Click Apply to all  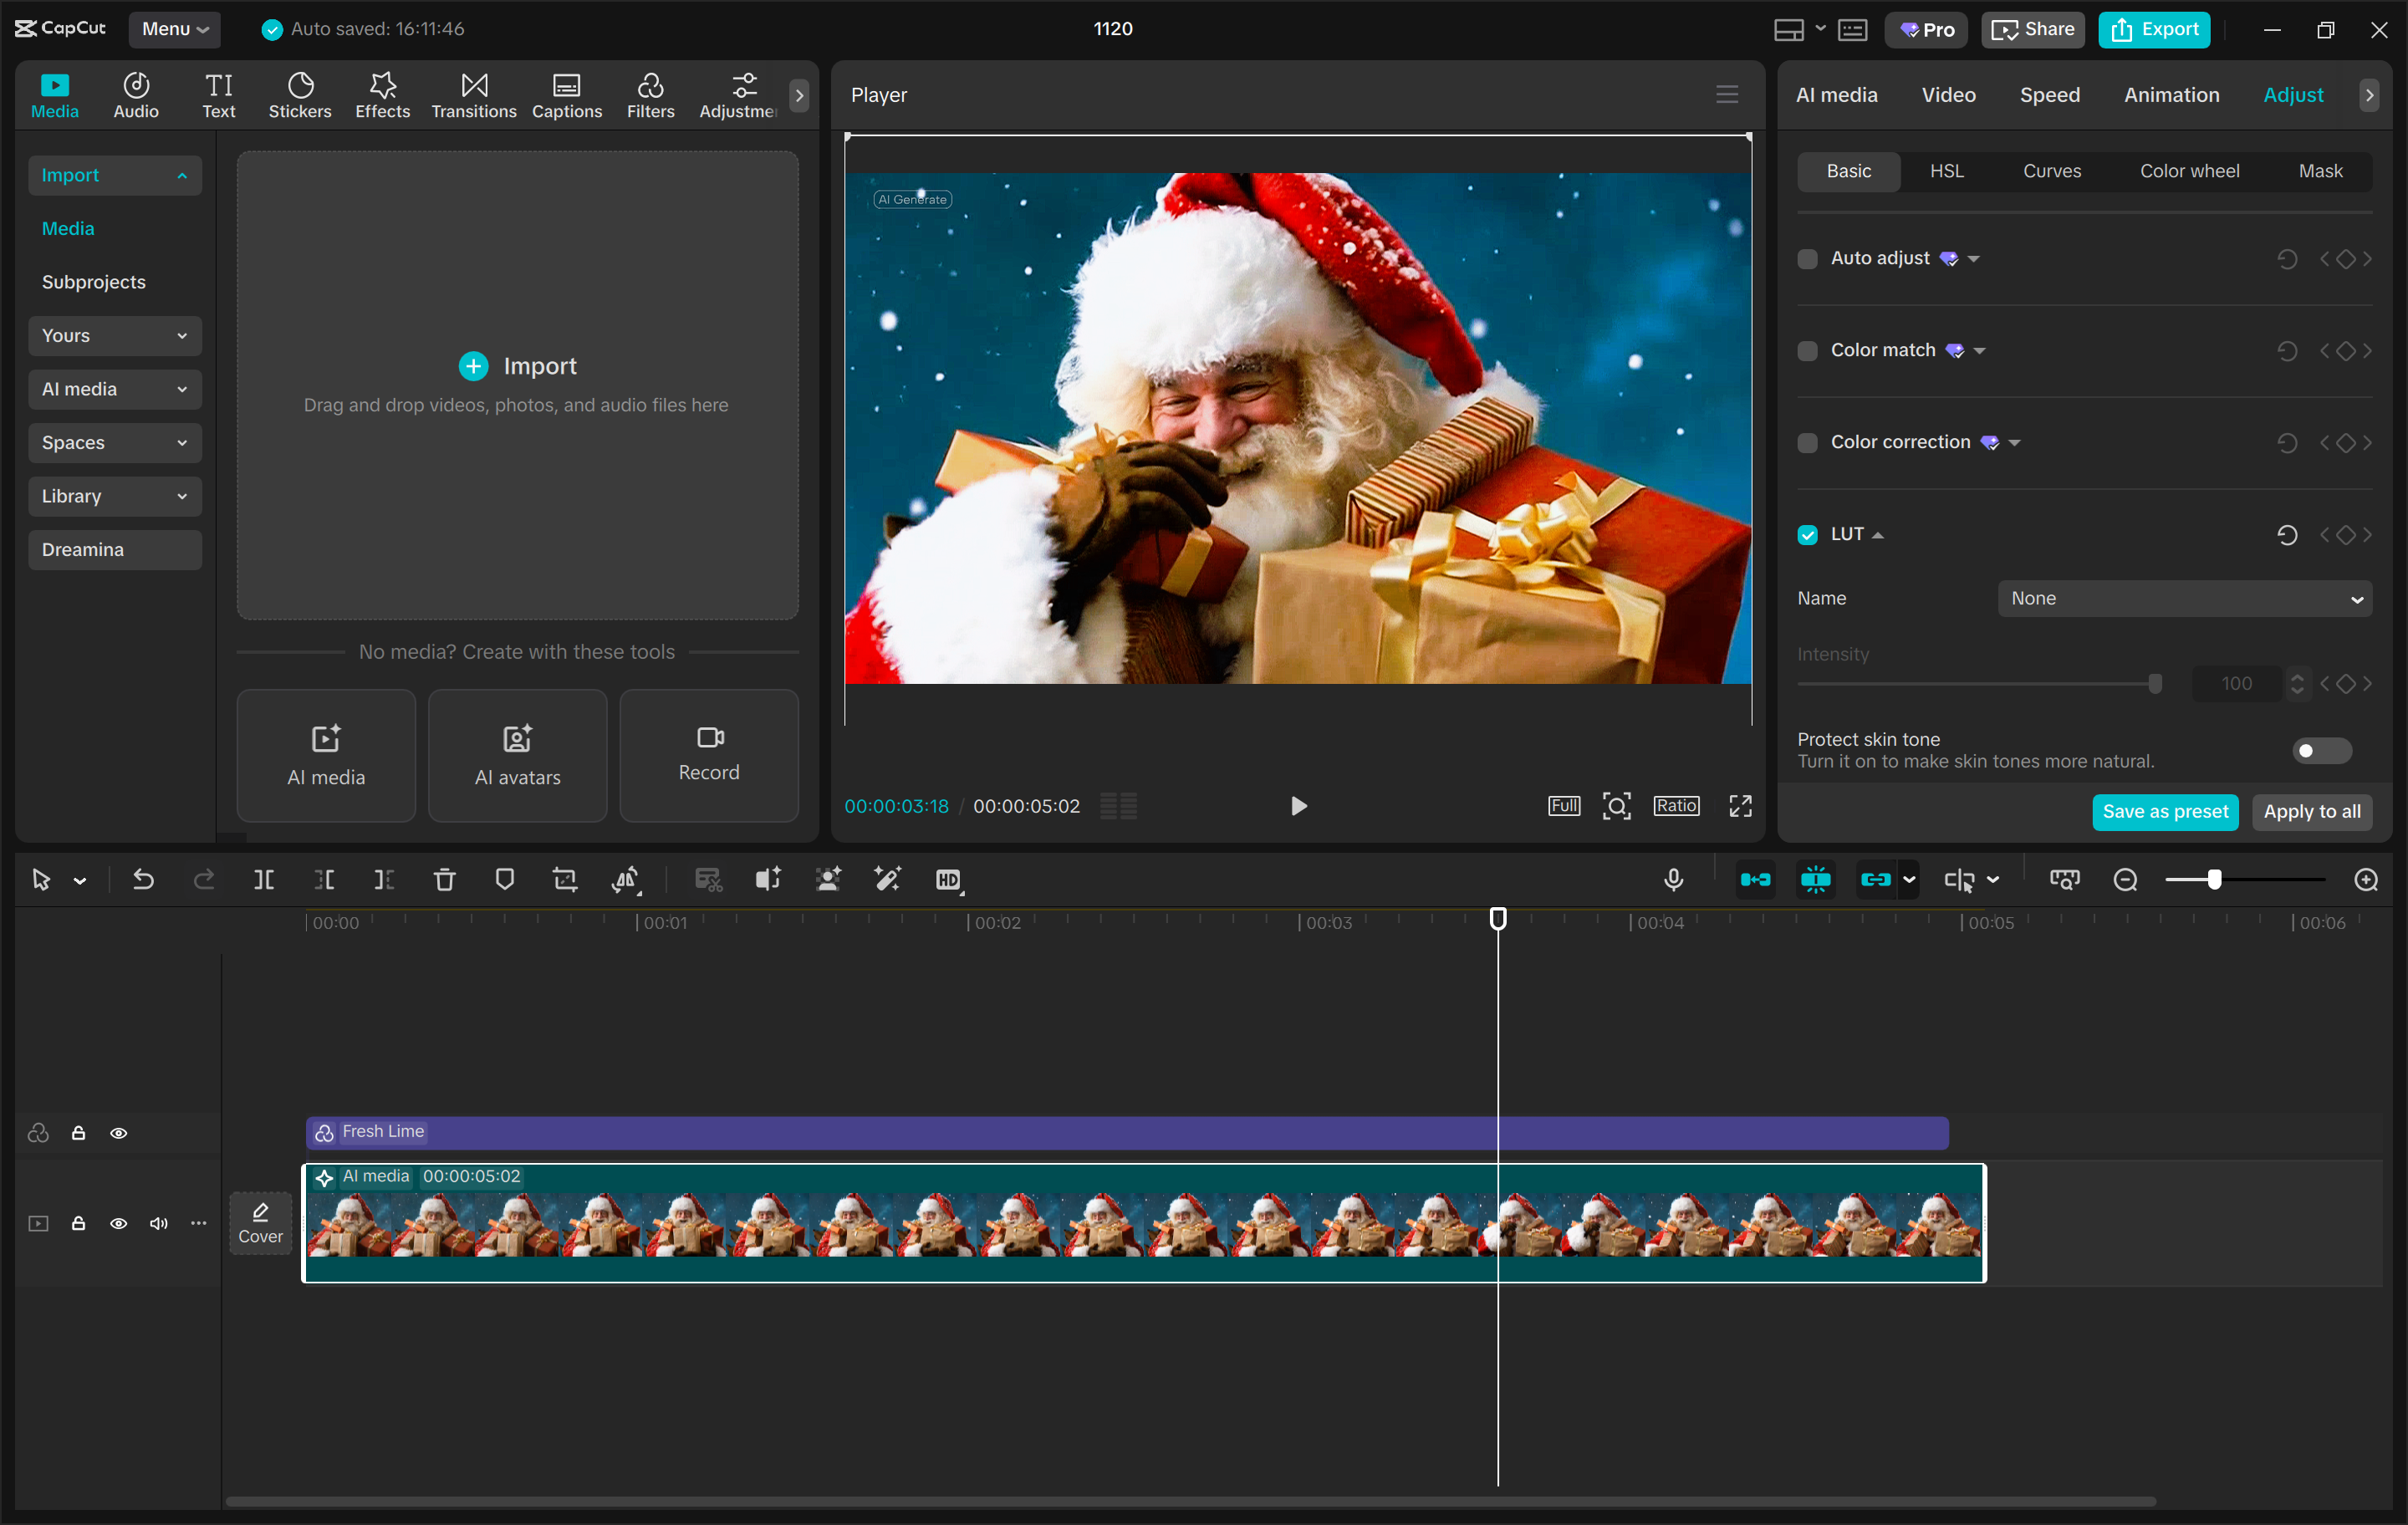point(2312,812)
